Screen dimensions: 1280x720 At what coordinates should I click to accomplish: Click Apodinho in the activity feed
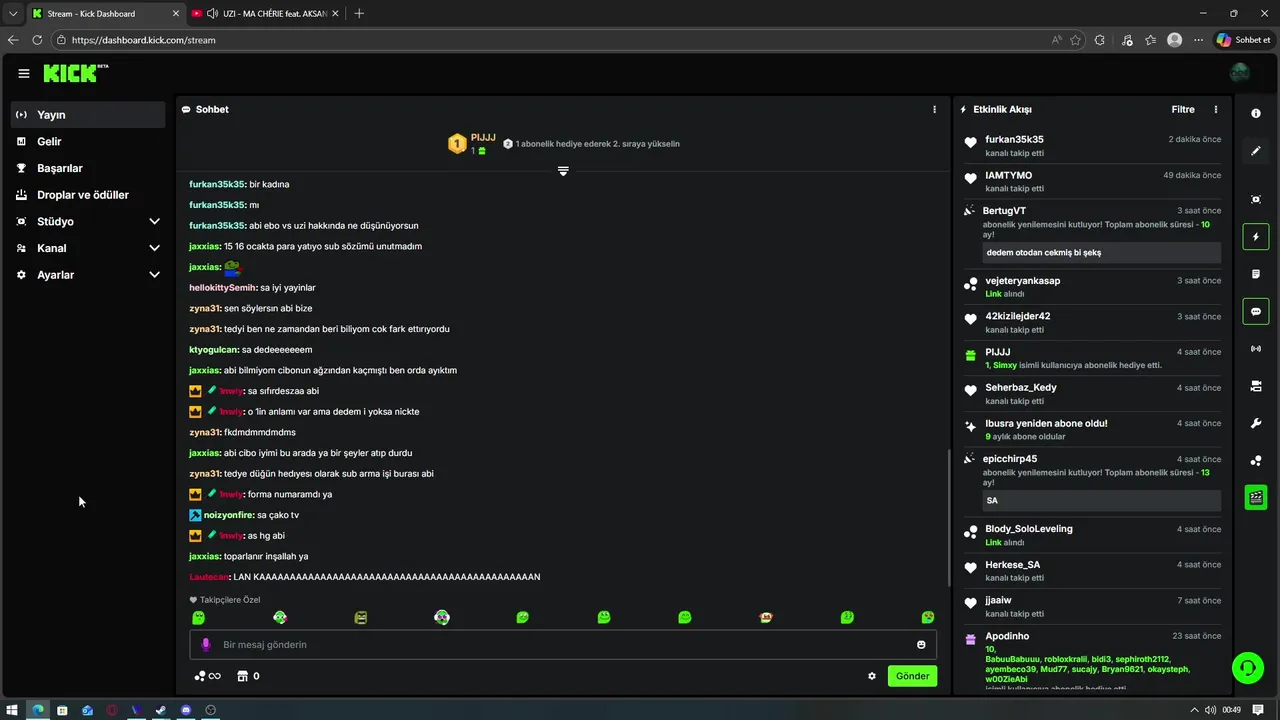pos(1007,636)
